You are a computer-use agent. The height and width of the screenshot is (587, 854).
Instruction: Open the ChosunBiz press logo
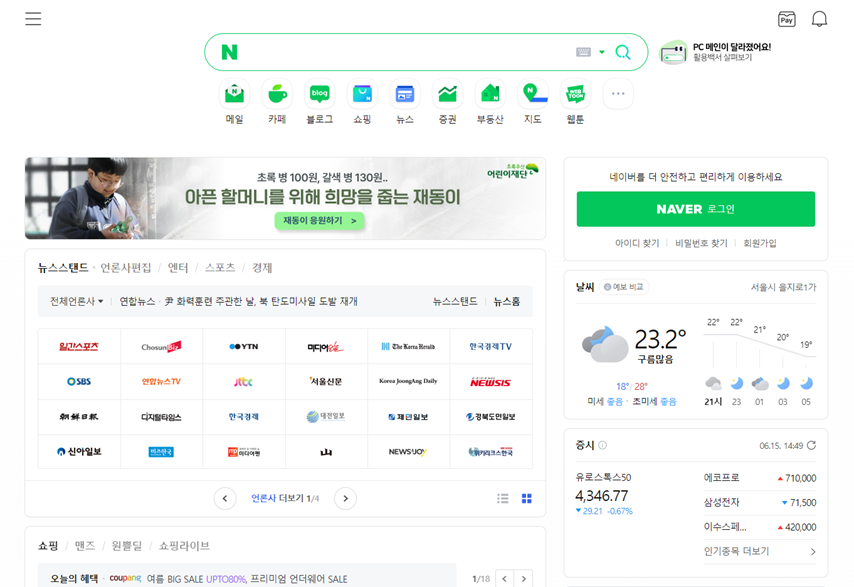tap(161, 346)
